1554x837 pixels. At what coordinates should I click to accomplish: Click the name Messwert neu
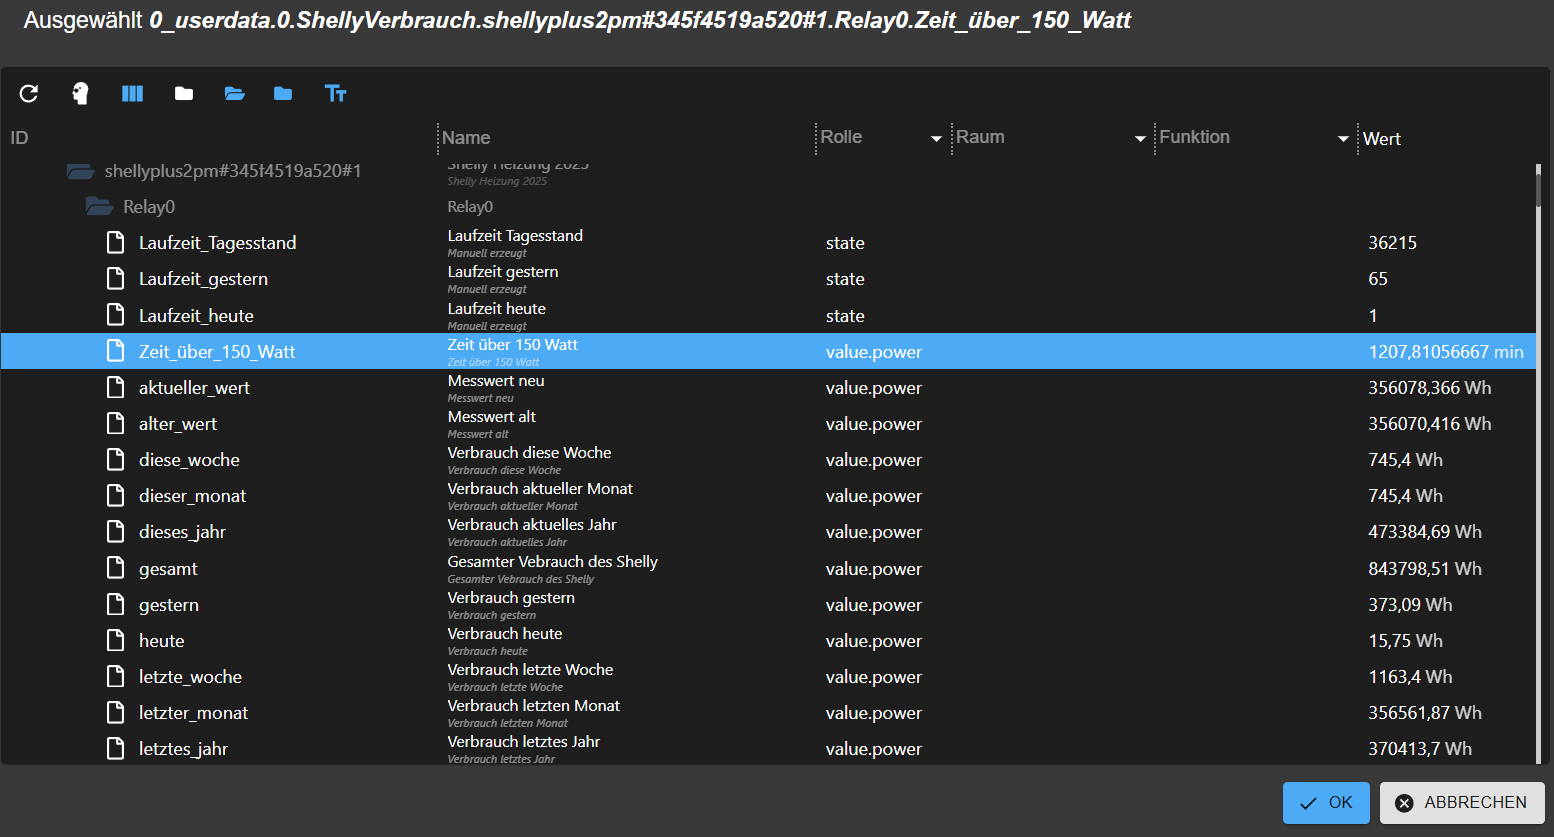[496, 381]
